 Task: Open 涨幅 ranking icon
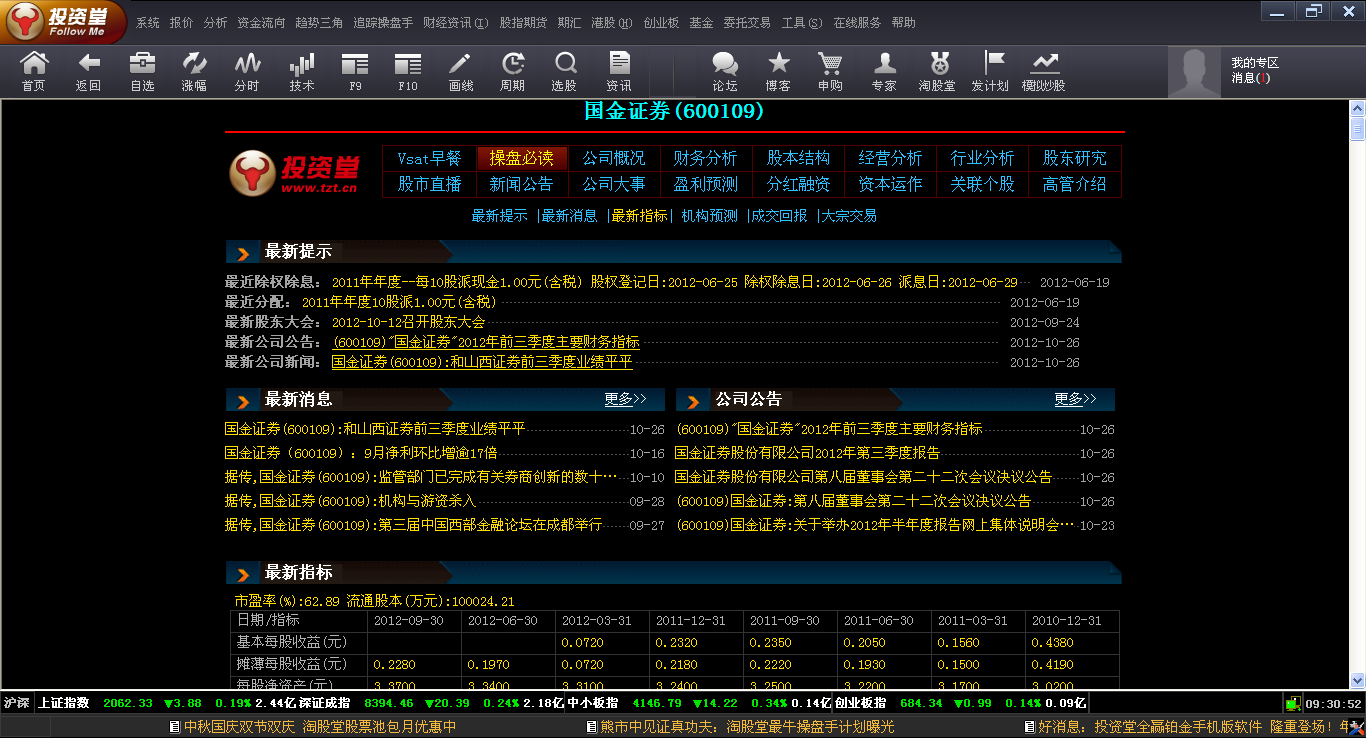(x=194, y=71)
